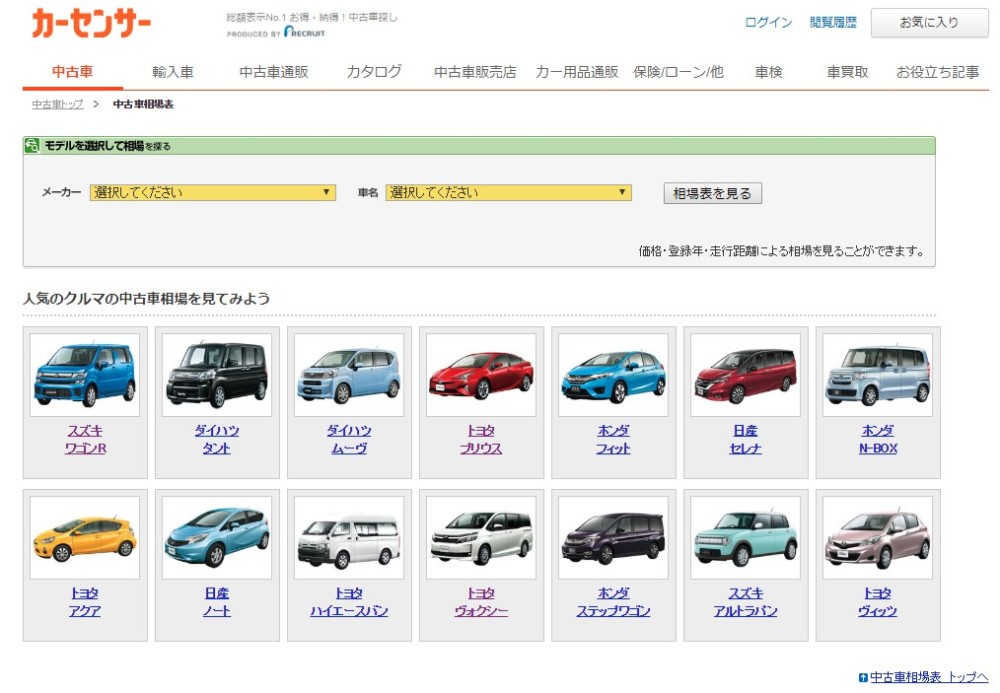The width and height of the screenshot is (1000, 693).
Task: Select the 車検 tab
Action: pos(768,72)
